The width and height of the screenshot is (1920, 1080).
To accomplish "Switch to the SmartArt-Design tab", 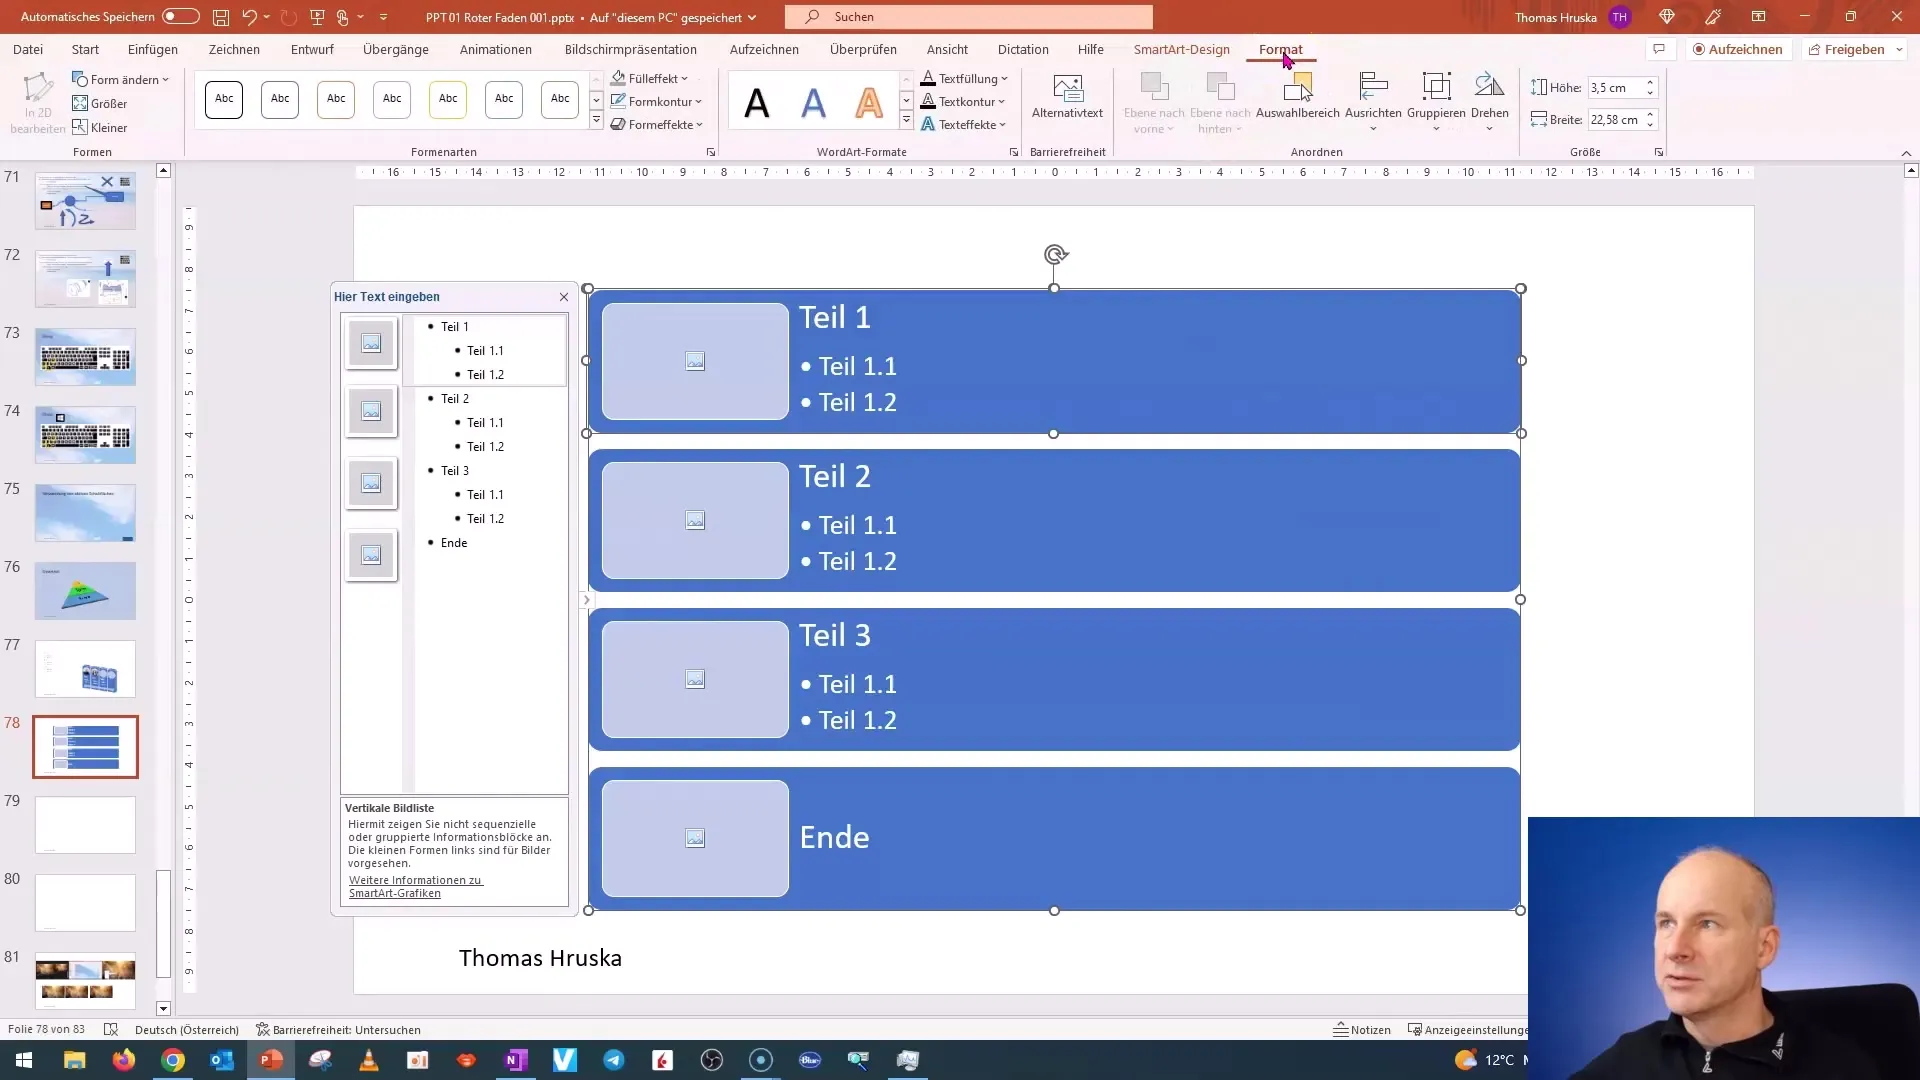I will click(1181, 49).
